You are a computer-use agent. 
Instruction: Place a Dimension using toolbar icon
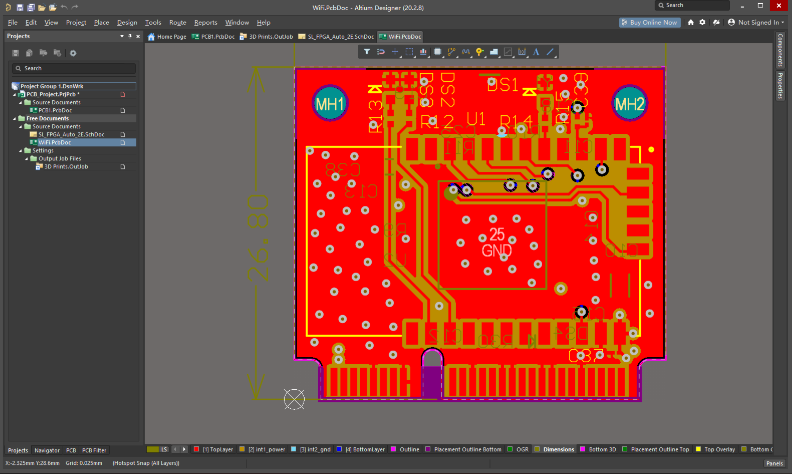522,52
